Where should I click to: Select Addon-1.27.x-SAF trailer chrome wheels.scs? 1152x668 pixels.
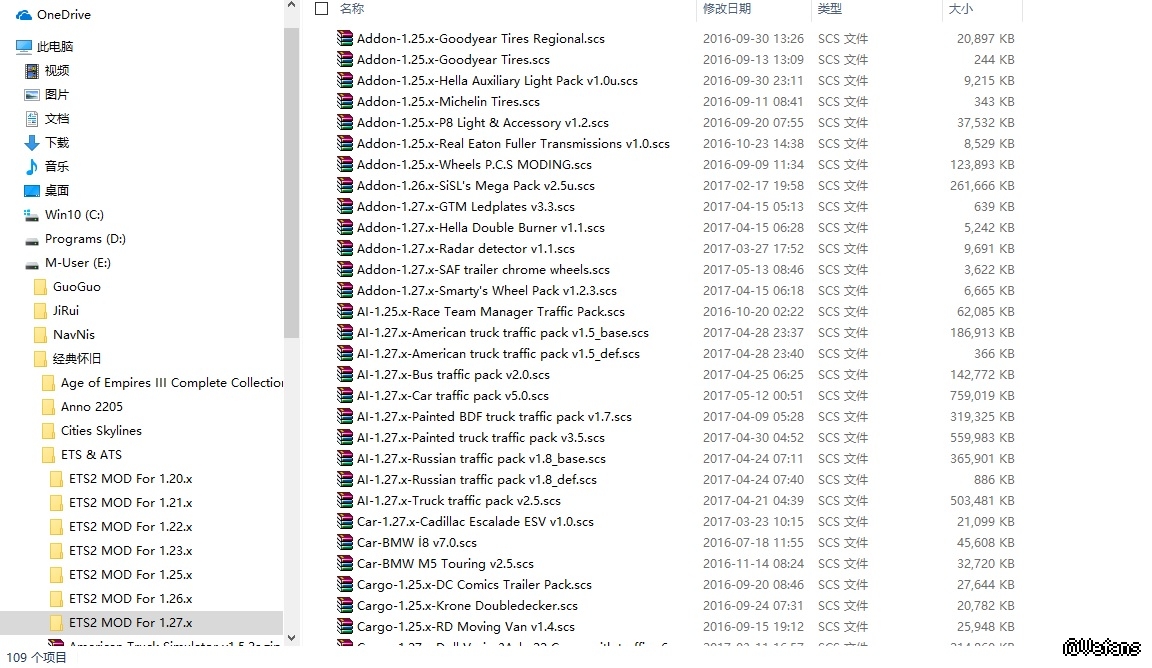(x=483, y=270)
